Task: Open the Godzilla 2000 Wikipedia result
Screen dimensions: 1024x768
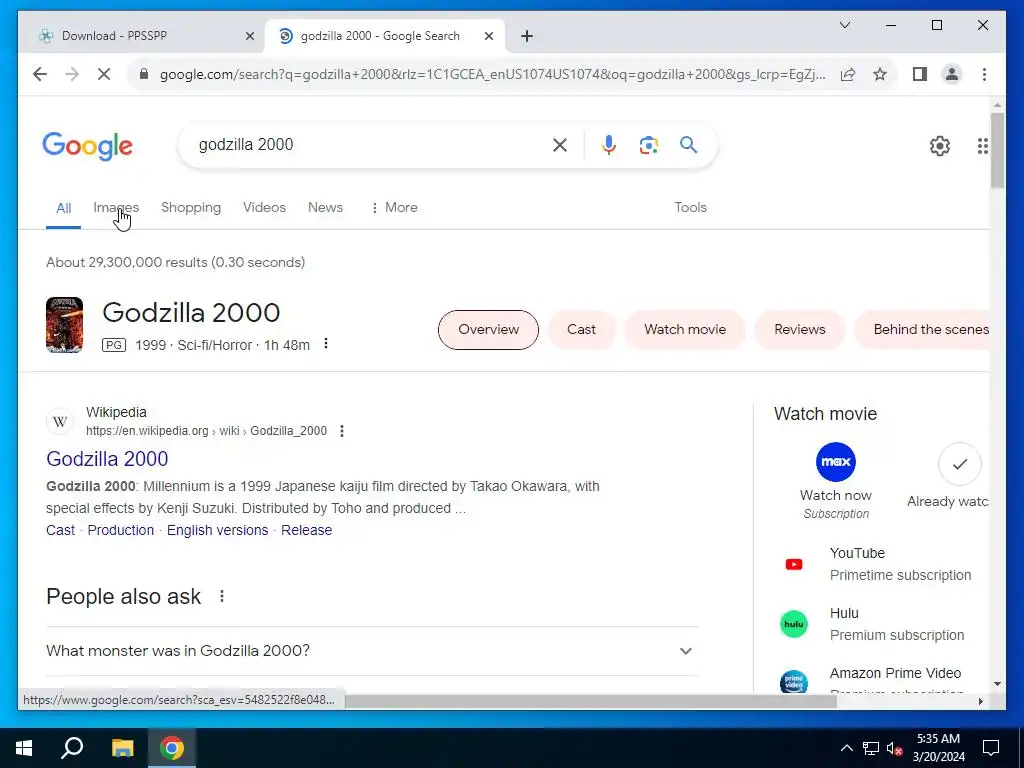Action: [107, 459]
